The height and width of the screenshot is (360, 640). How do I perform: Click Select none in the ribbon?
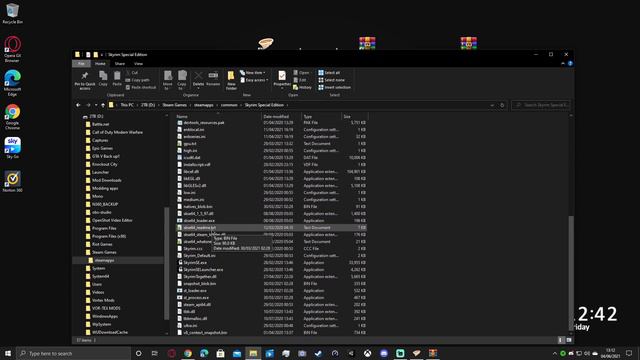(x=331, y=80)
